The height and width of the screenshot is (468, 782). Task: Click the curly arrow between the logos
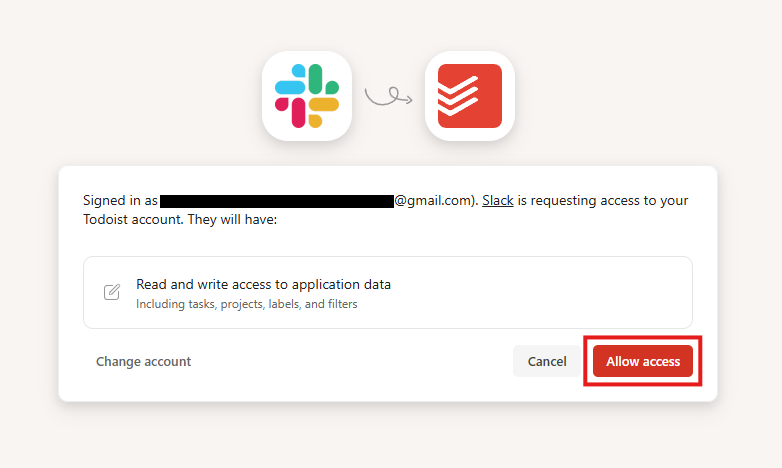(x=389, y=96)
